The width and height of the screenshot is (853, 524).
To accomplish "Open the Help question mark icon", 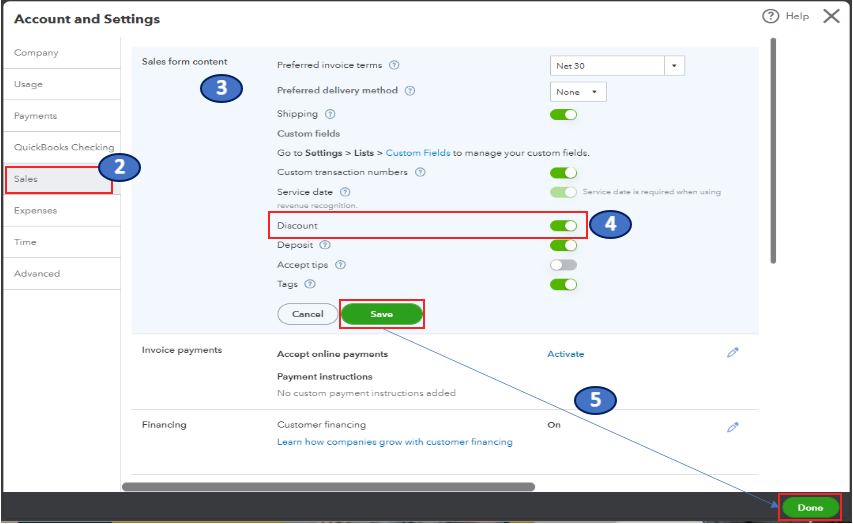I will coord(770,16).
